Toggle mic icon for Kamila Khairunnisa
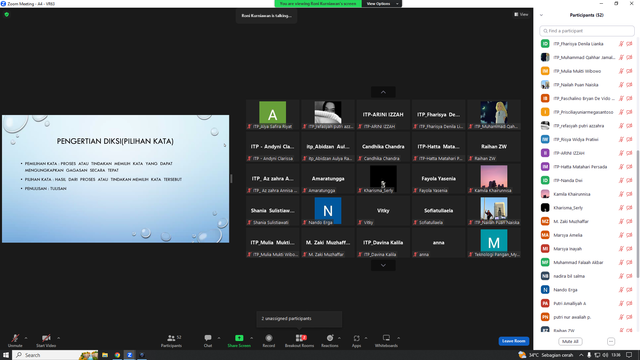Screen dimensions: 640x360 pos(621,194)
